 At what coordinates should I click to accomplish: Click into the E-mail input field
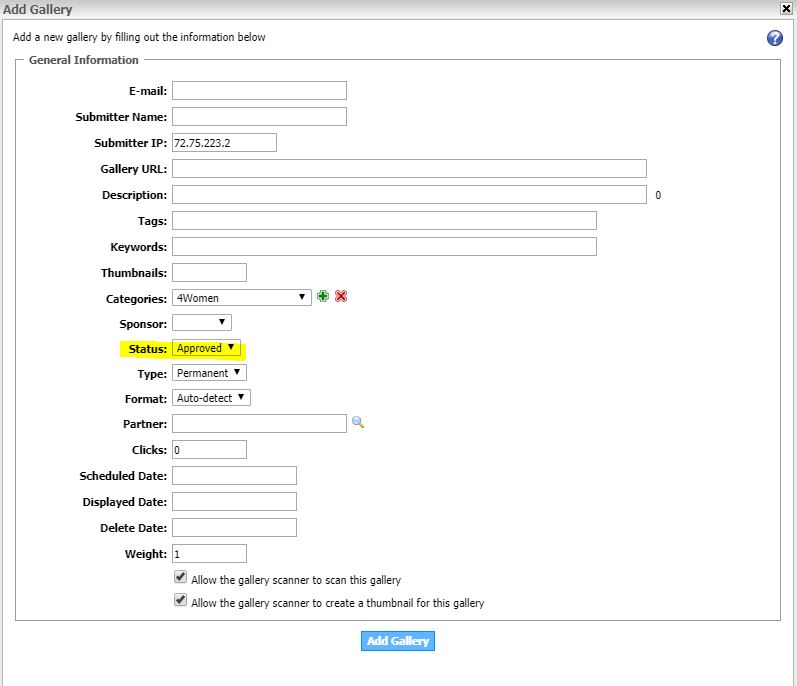[259, 91]
